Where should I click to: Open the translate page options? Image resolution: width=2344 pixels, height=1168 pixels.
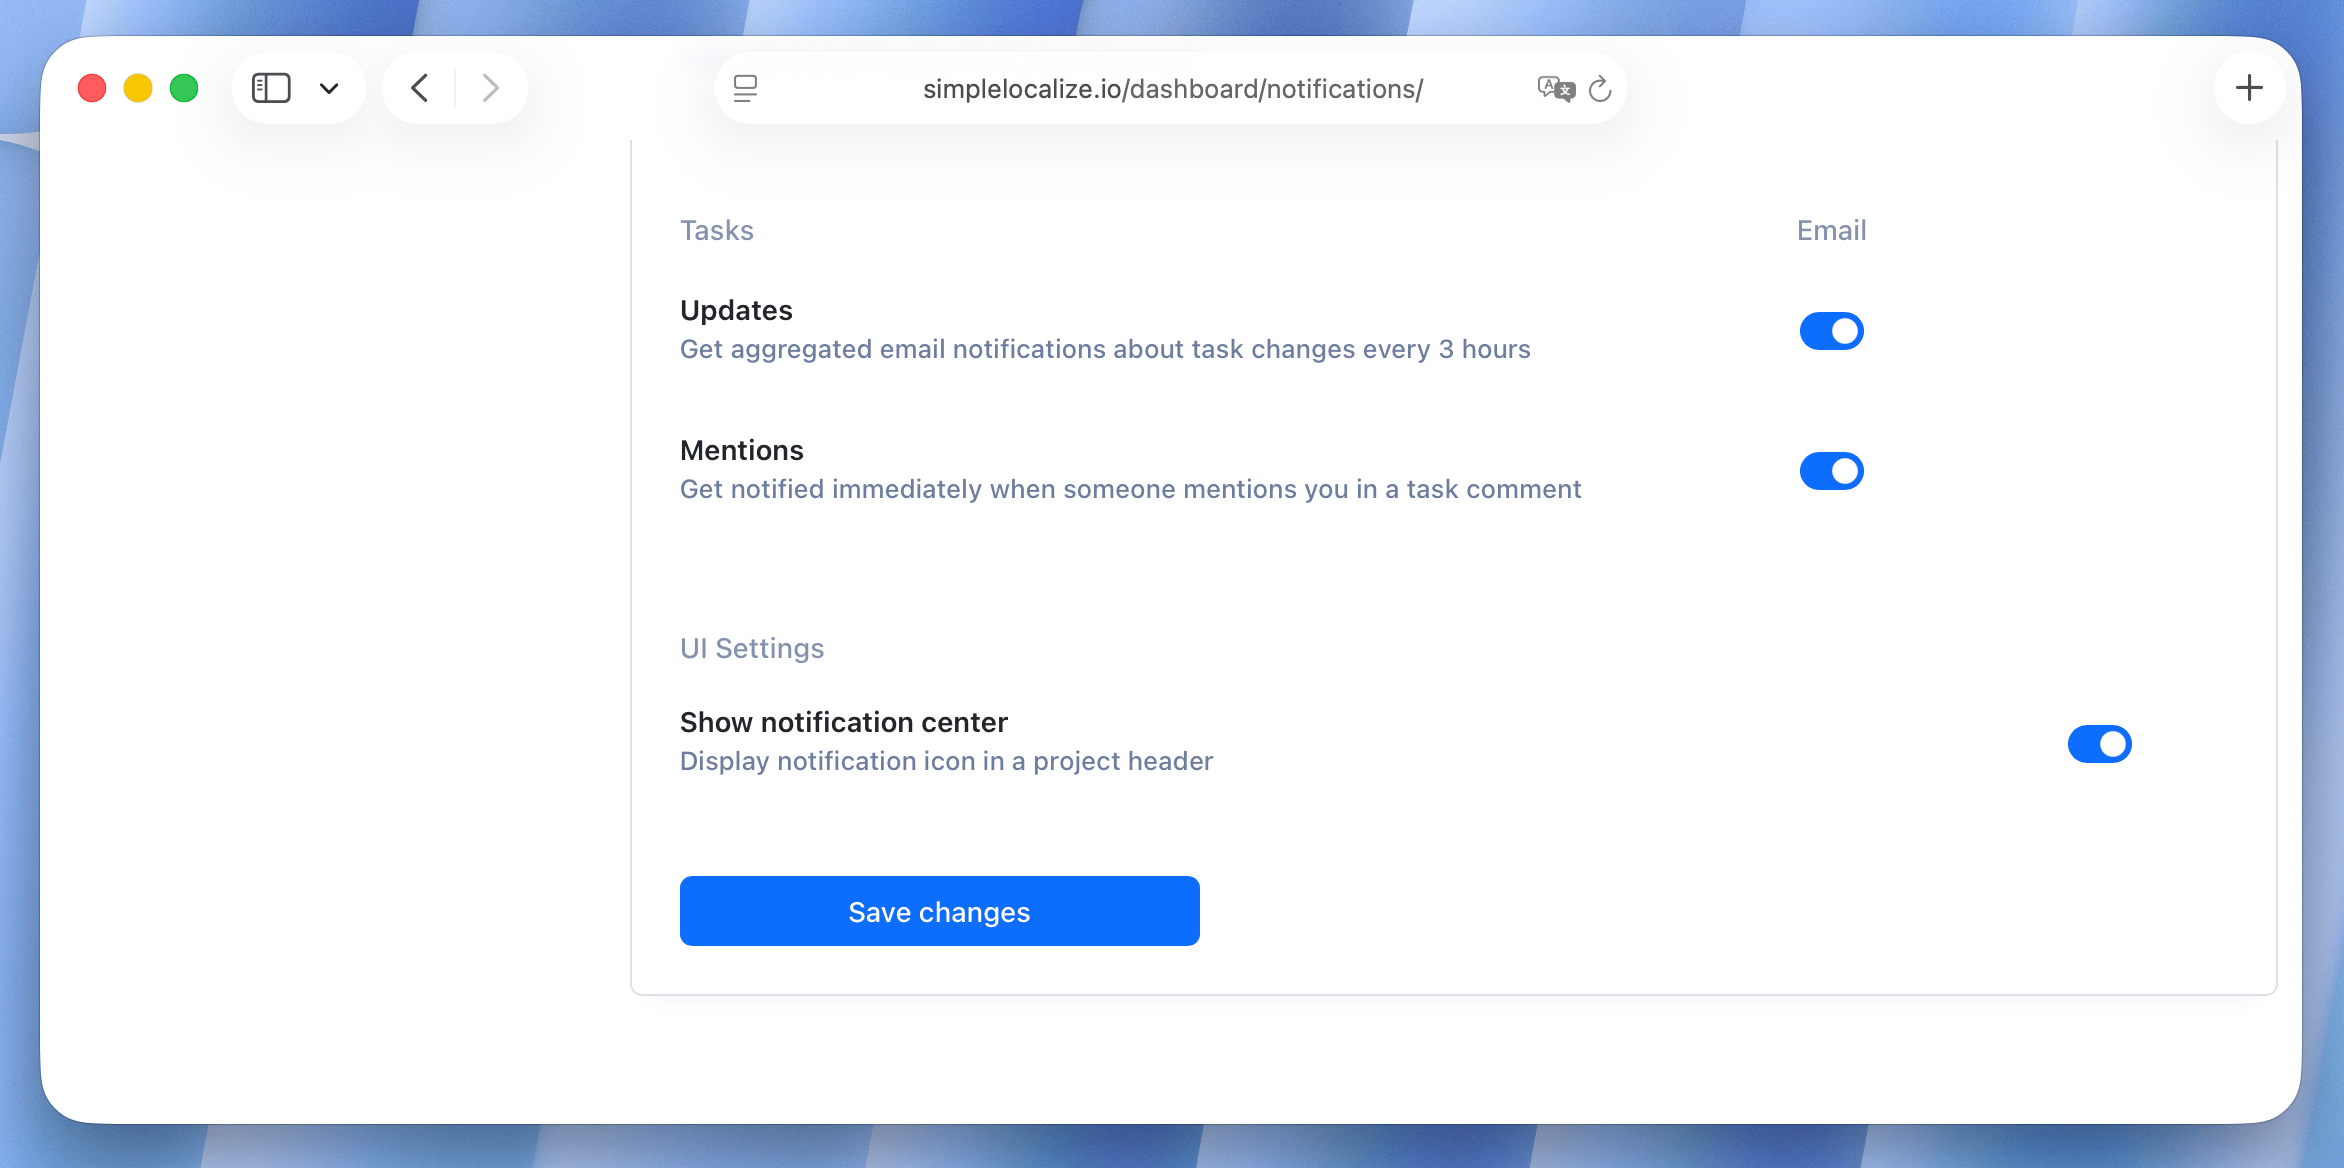1554,88
